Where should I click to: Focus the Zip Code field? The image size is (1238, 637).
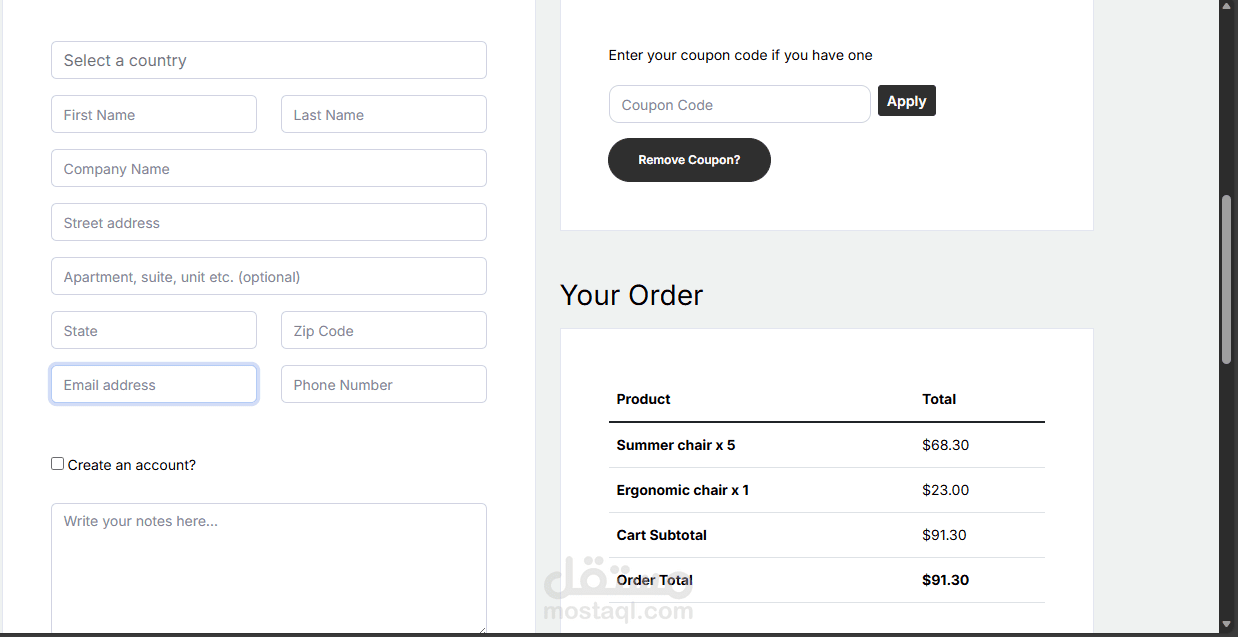click(x=383, y=331)
